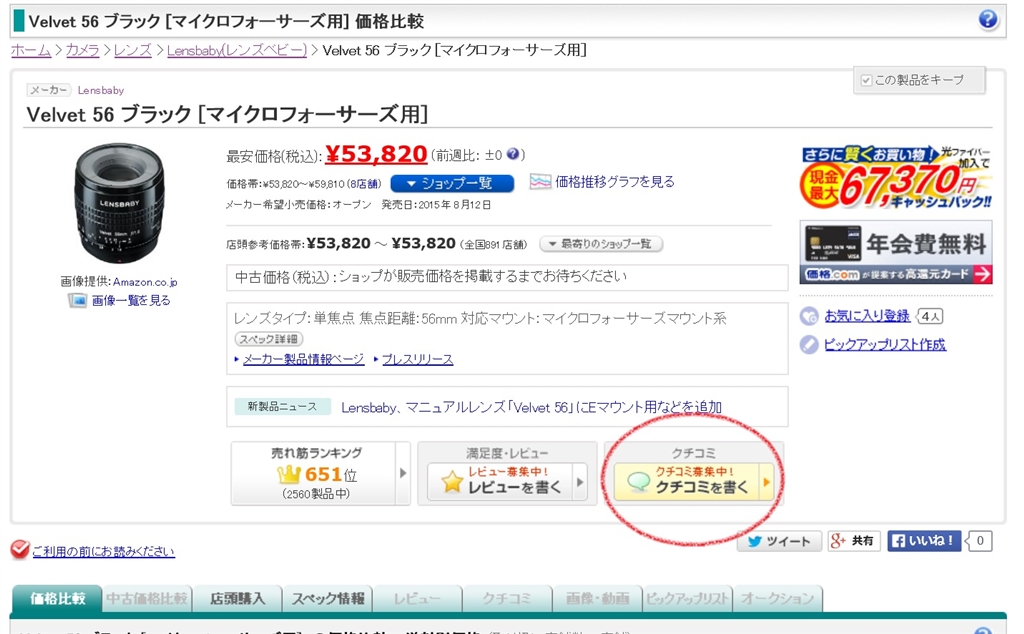The width and height of the screenshot is (1024, 634).
Task: Open 価格推移グラフを見る link
Action: (615, 182)
